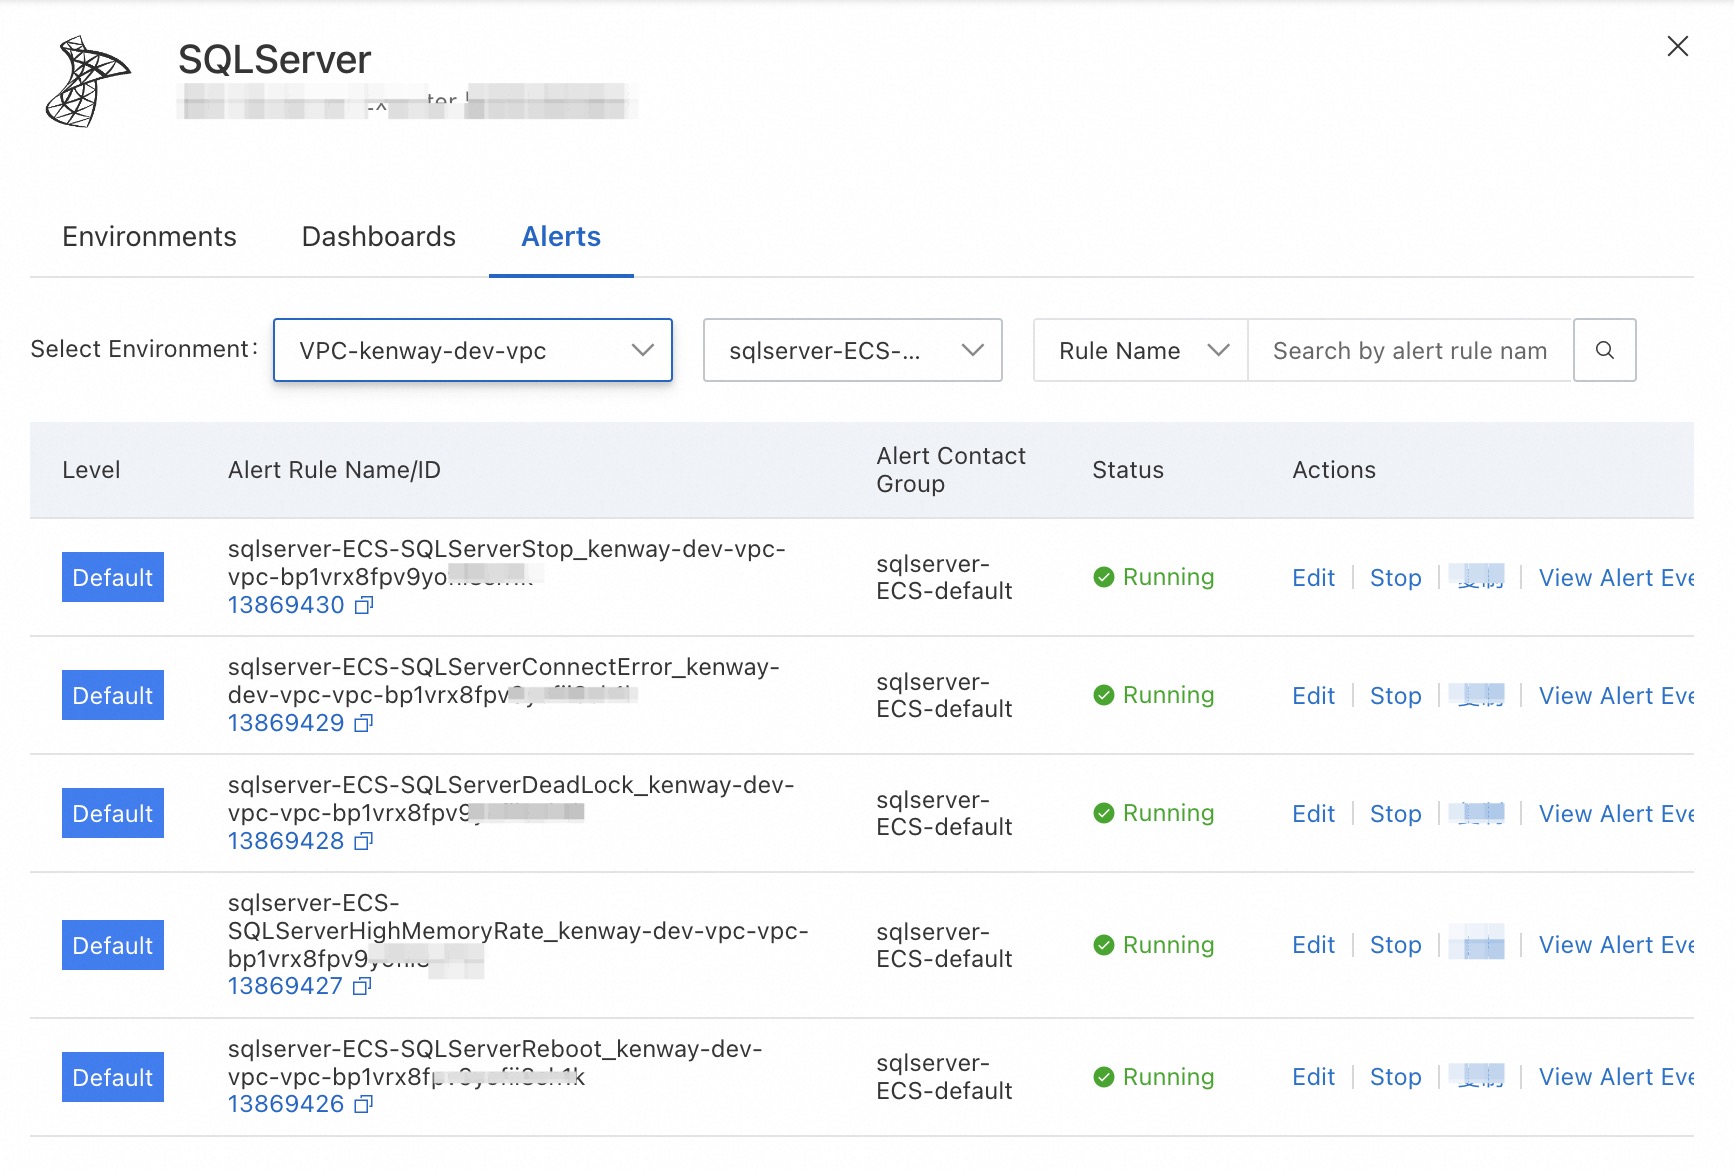The width and height of the screenshot is (1734, 1172).
Task: View alert events for SQLServerConnectError rule
Action: (1616, 696)
